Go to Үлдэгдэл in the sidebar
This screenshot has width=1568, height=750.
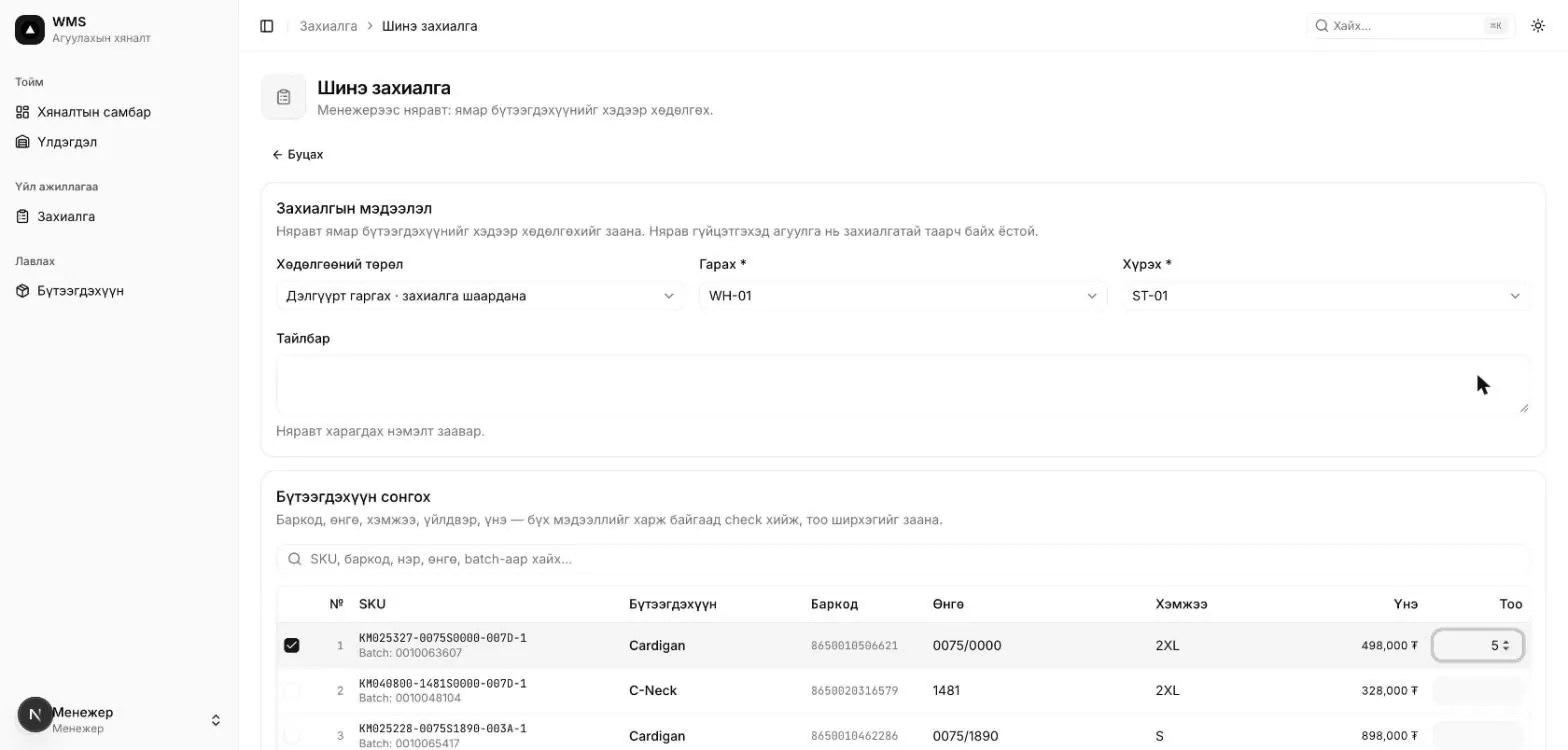click(x=119, y=142)
